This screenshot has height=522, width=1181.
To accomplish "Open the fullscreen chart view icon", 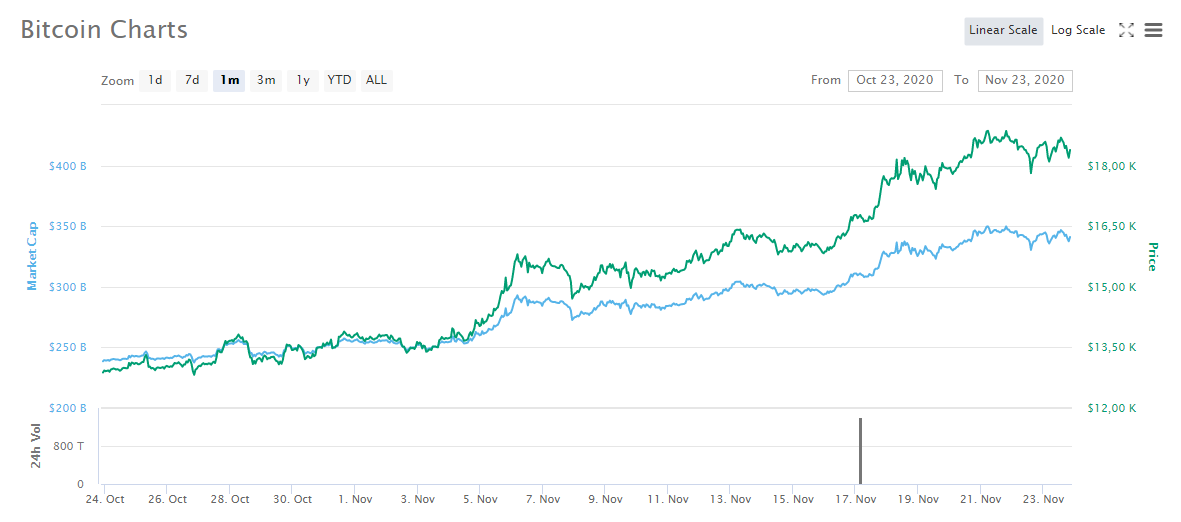I will pyautogui.click(x=1126, y=30).
